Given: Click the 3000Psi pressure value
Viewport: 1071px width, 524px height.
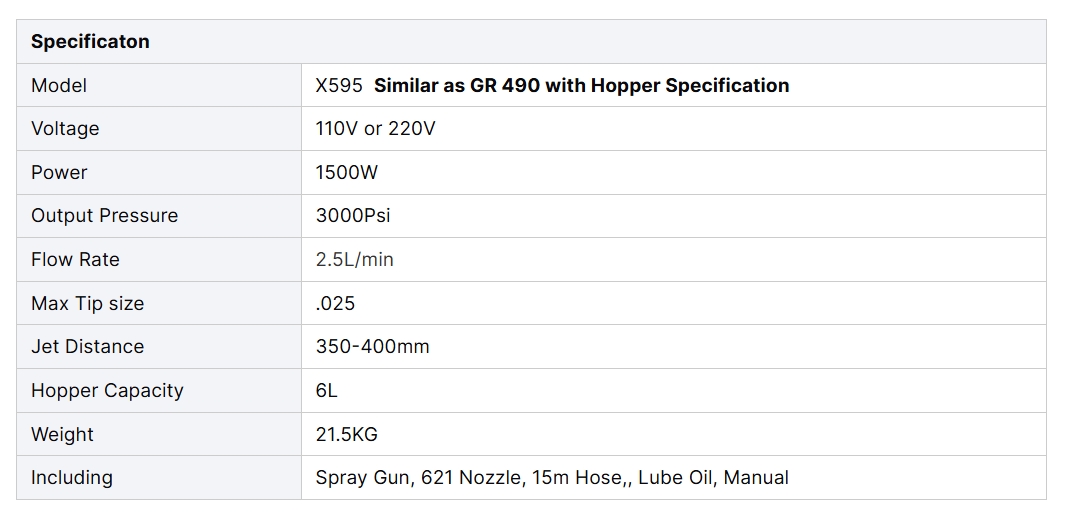Looking at the screenshot, I should [353, 216].
